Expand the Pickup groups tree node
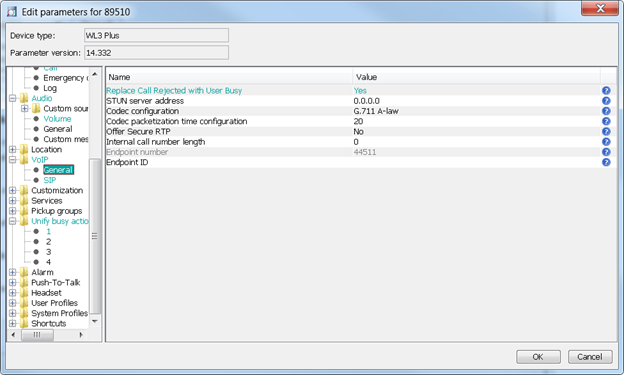The image size is (624, 375). (13, 211)
